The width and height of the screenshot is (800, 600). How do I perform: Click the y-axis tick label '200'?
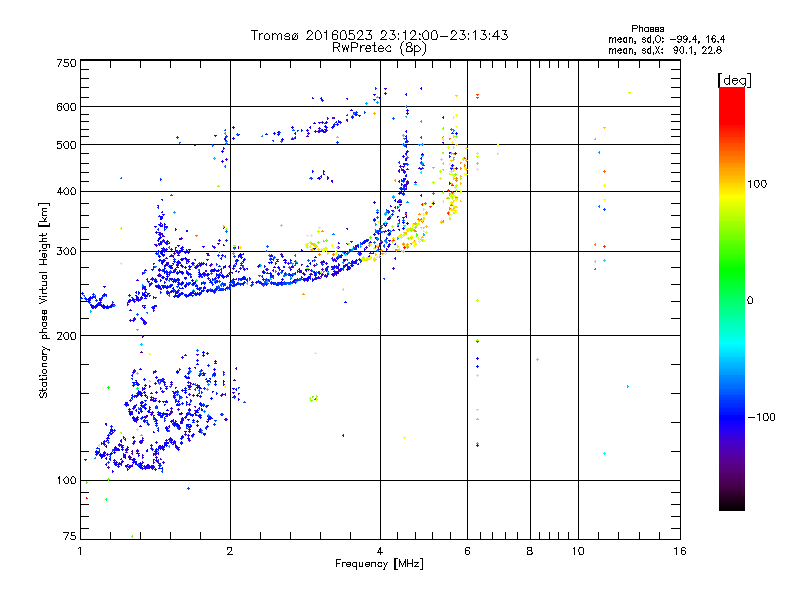coord(66,336)
